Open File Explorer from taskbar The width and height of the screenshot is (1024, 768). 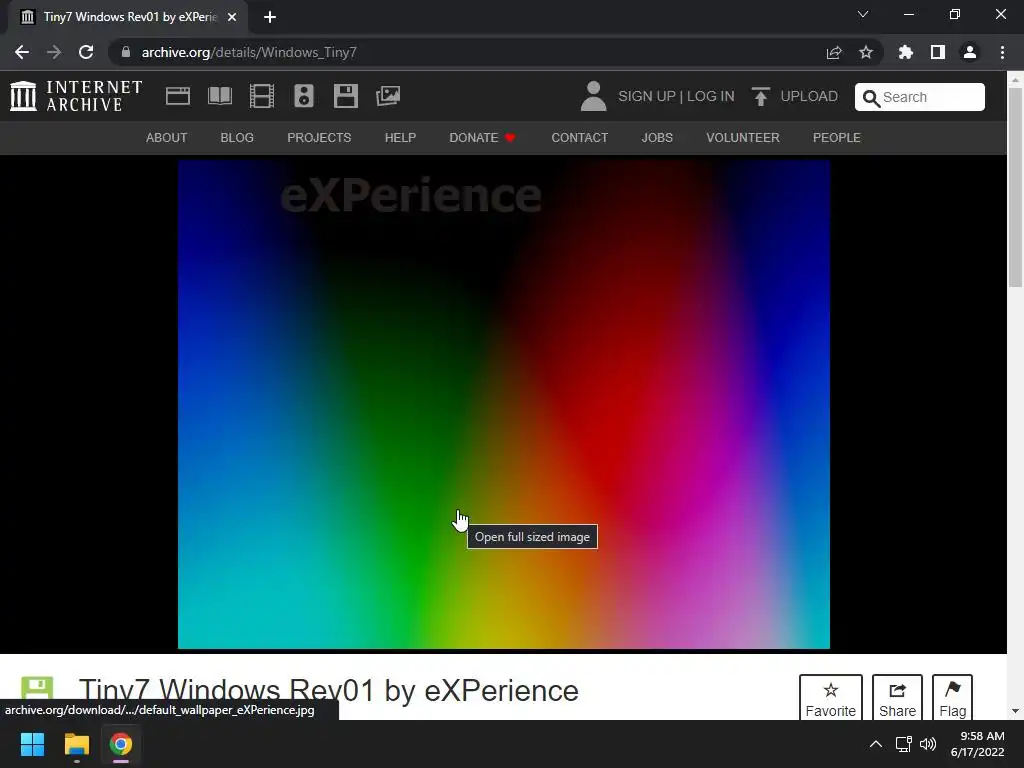(x=76, y=744)
